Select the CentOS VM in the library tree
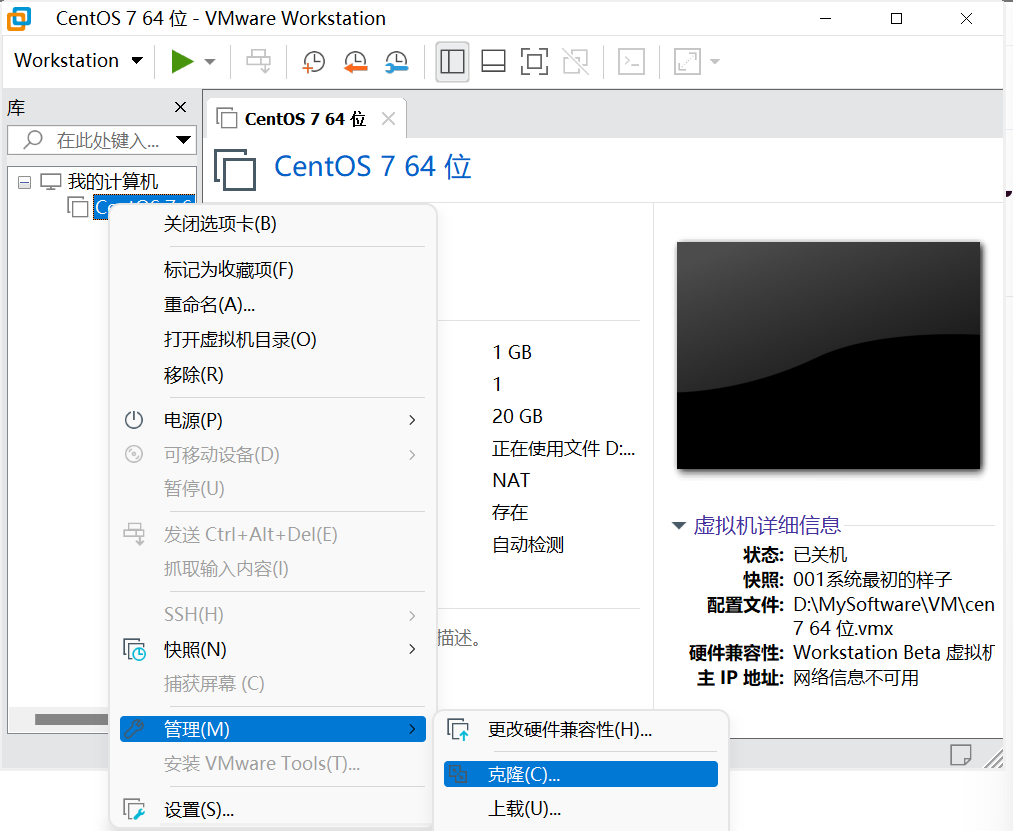The width and height of the screenshot is (1013, 831). [x=143, y=207]
